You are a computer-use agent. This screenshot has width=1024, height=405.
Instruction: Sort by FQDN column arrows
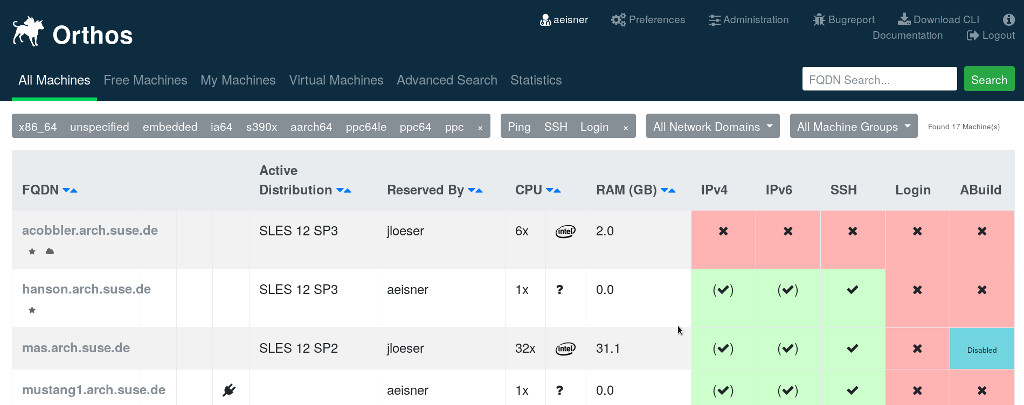pos(69,190)
